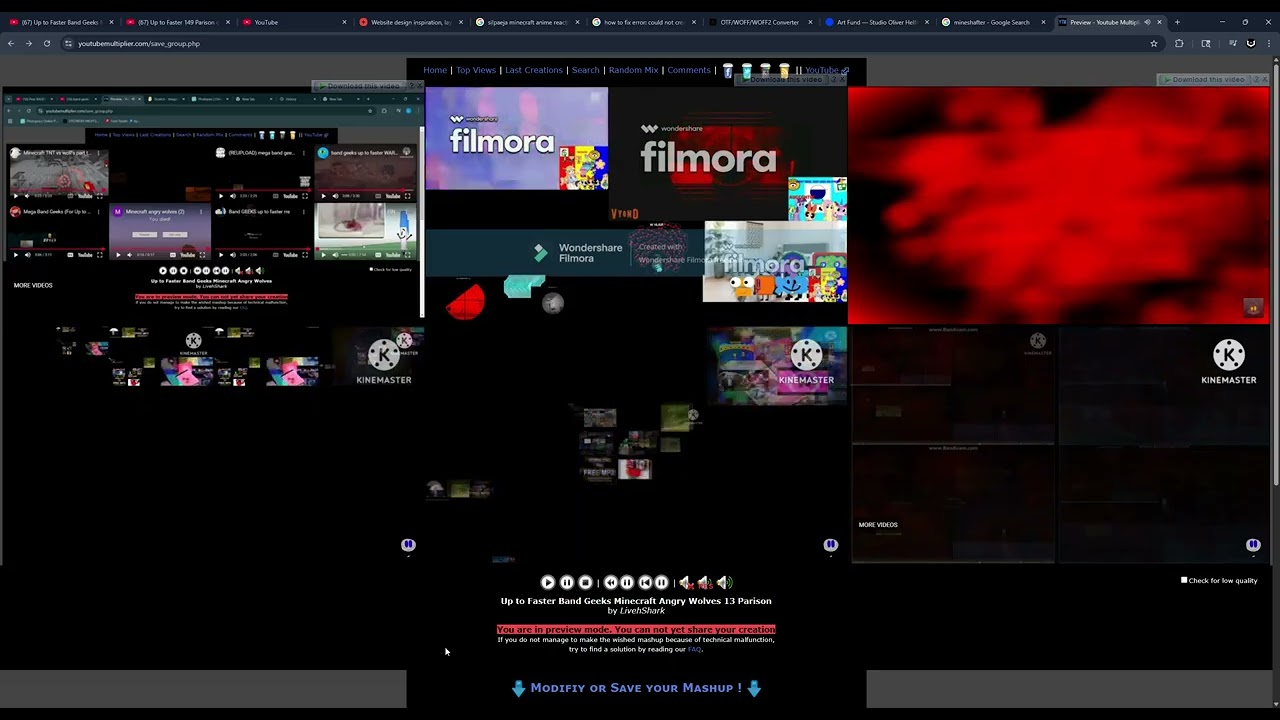The image size is (1280, 720).
Task: Go to the Home page link
Action: (x=435, y=70)
